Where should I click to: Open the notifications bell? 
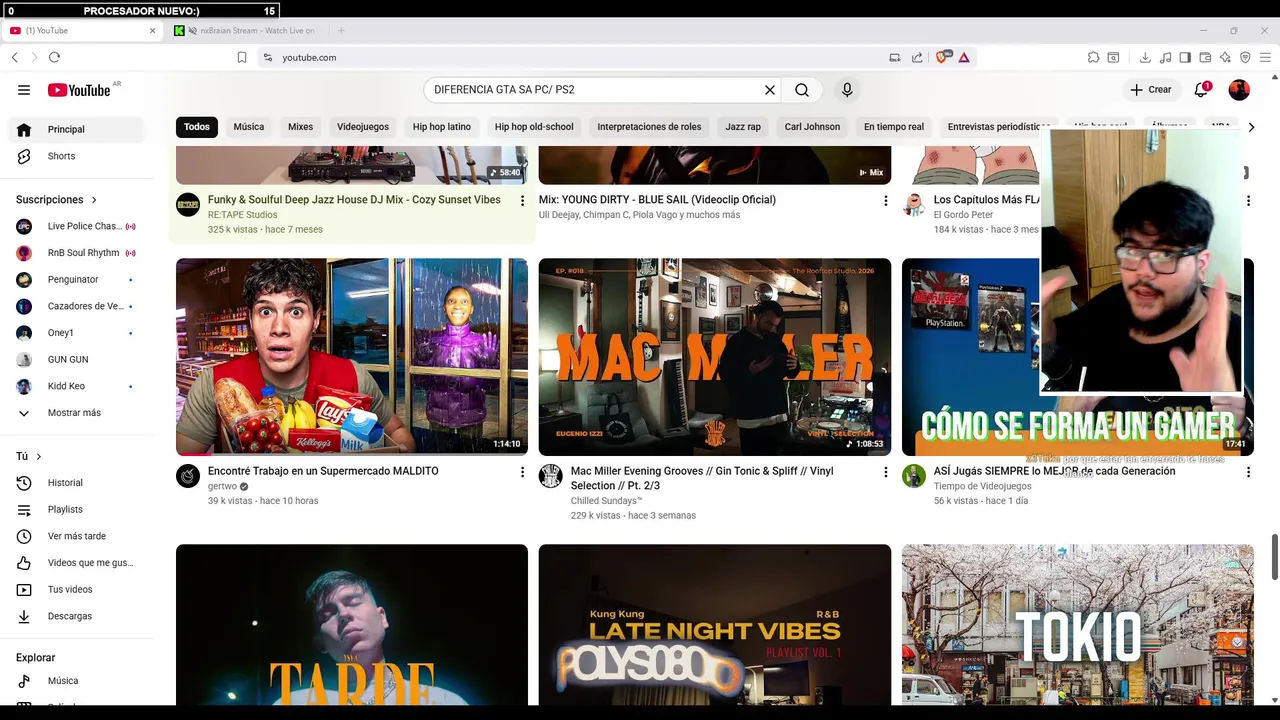[1202, 90]
